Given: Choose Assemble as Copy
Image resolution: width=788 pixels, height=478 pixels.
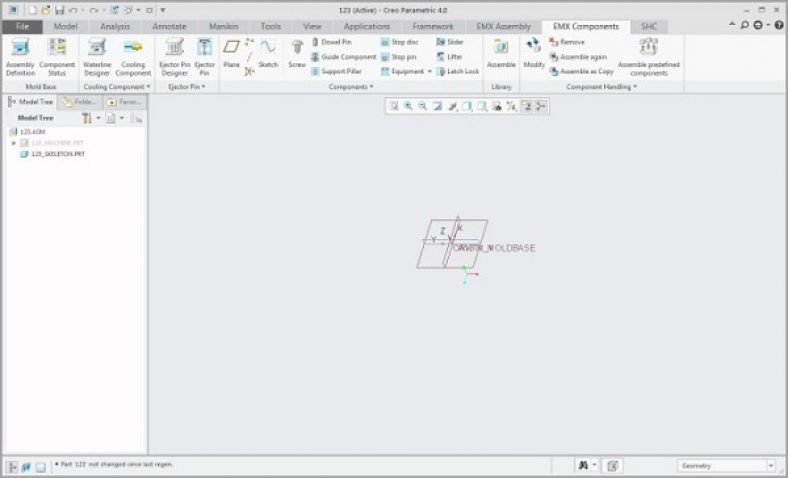Looking at the screenshot, I should pyautogui.click(x=581, y=71).
